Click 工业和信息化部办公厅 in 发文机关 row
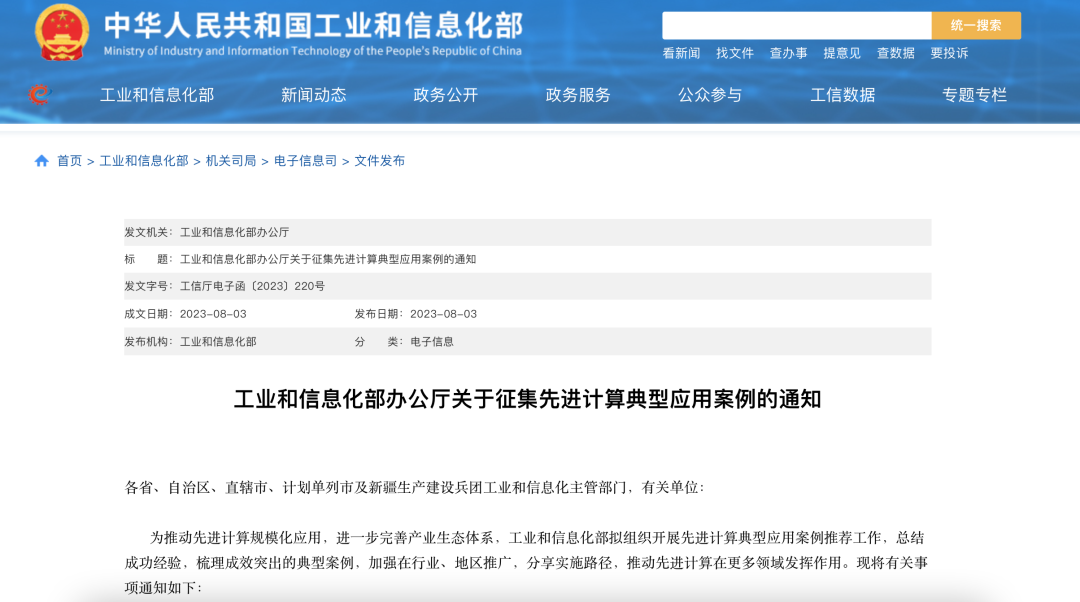Screen dimensions: 1080x602 coord(234,232)
